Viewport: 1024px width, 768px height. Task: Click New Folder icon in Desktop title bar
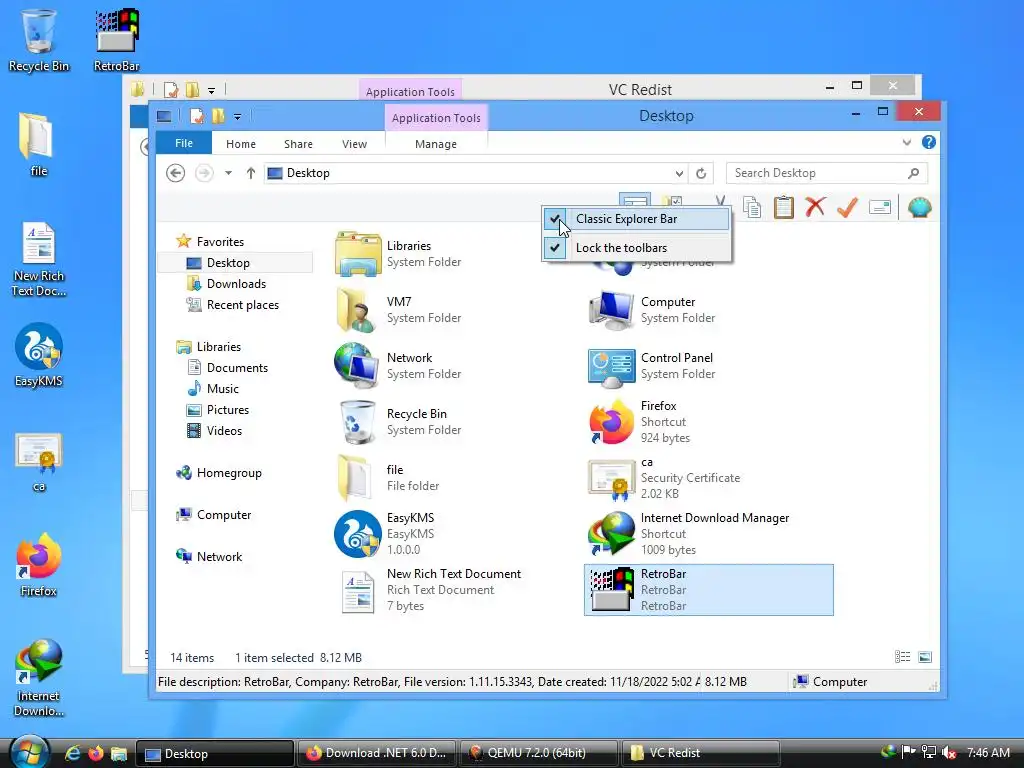coord(218,116)
